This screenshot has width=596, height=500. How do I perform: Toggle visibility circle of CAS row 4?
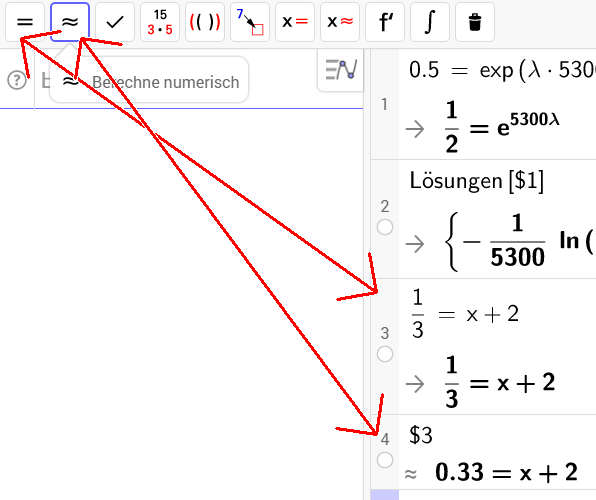click(x=385, y=460)
